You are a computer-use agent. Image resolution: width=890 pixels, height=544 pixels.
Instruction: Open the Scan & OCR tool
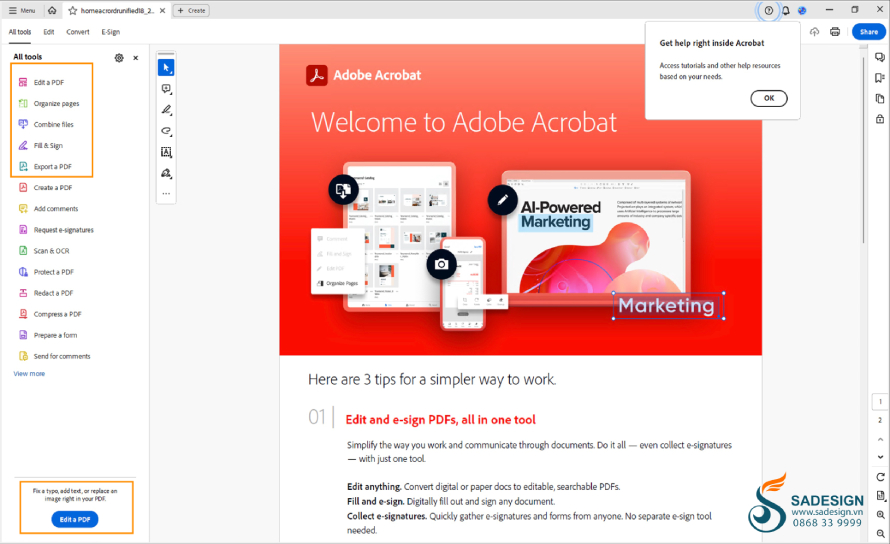click(x=44, y=250)
